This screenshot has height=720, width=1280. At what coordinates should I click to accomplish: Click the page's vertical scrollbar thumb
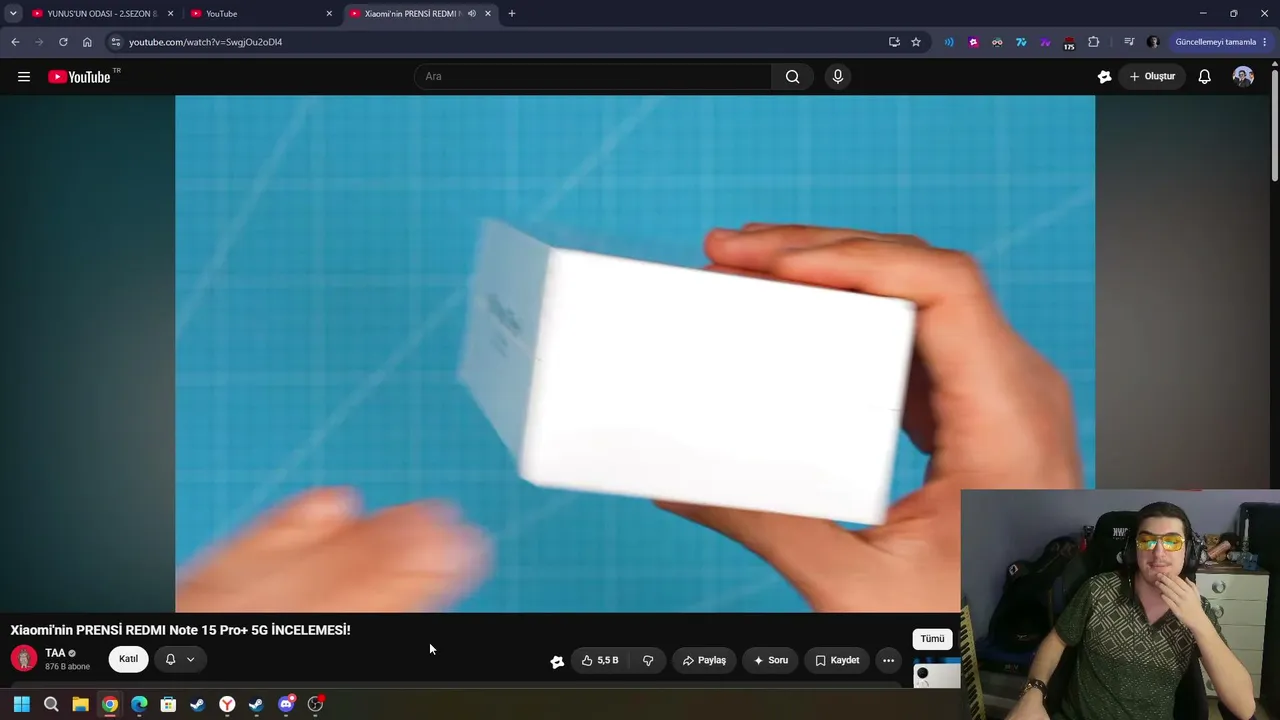coord(1275,127)
